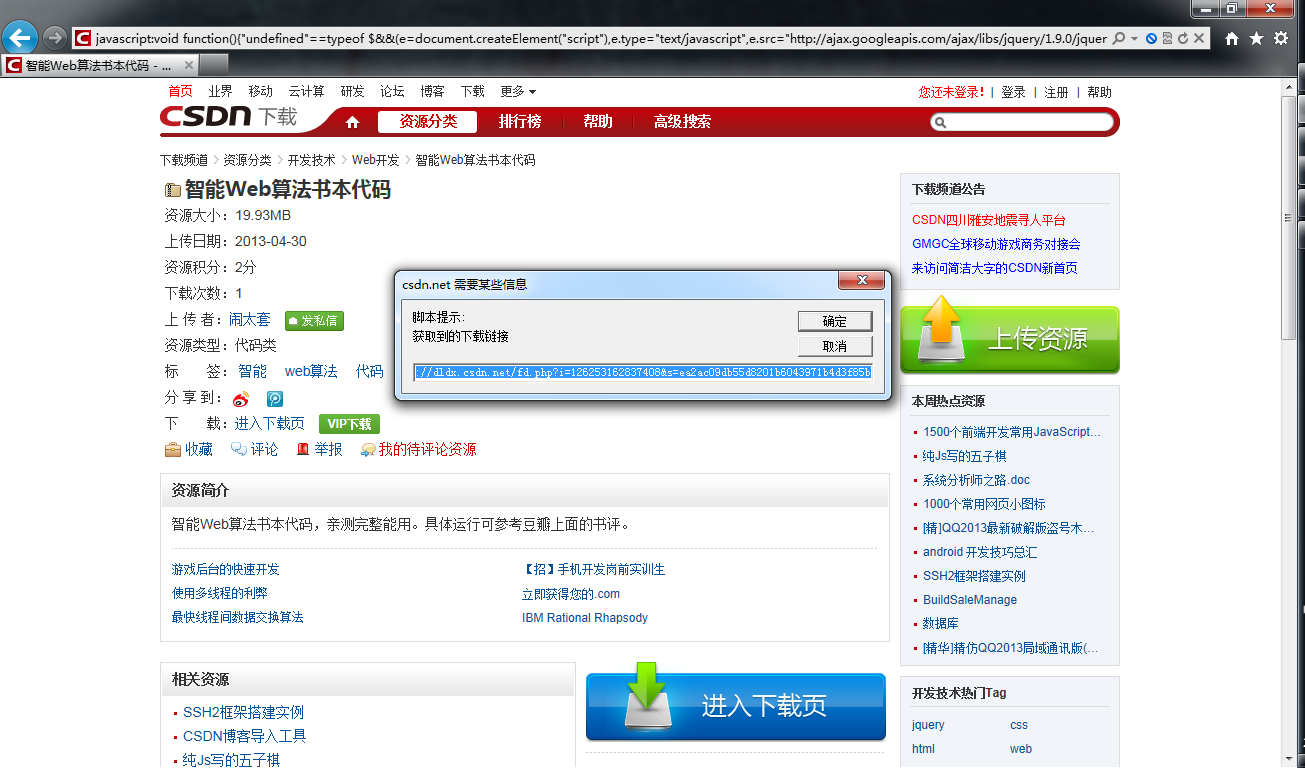Open the address bar autocomplete dropdown arrow

click(x=1135, y=38)
